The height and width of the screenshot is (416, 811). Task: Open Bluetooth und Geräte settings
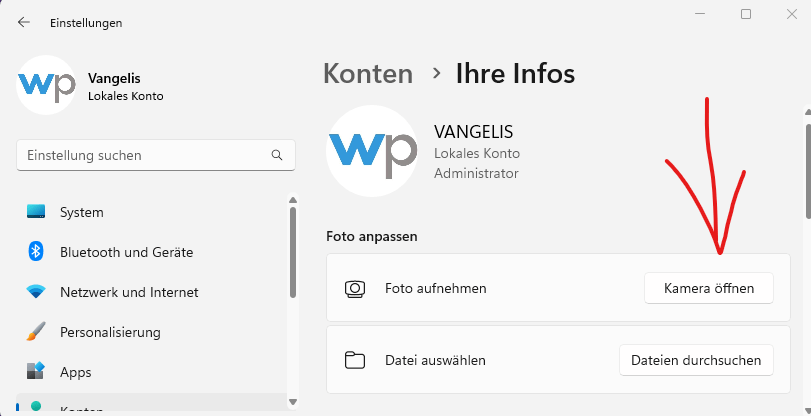coord(126,252)
